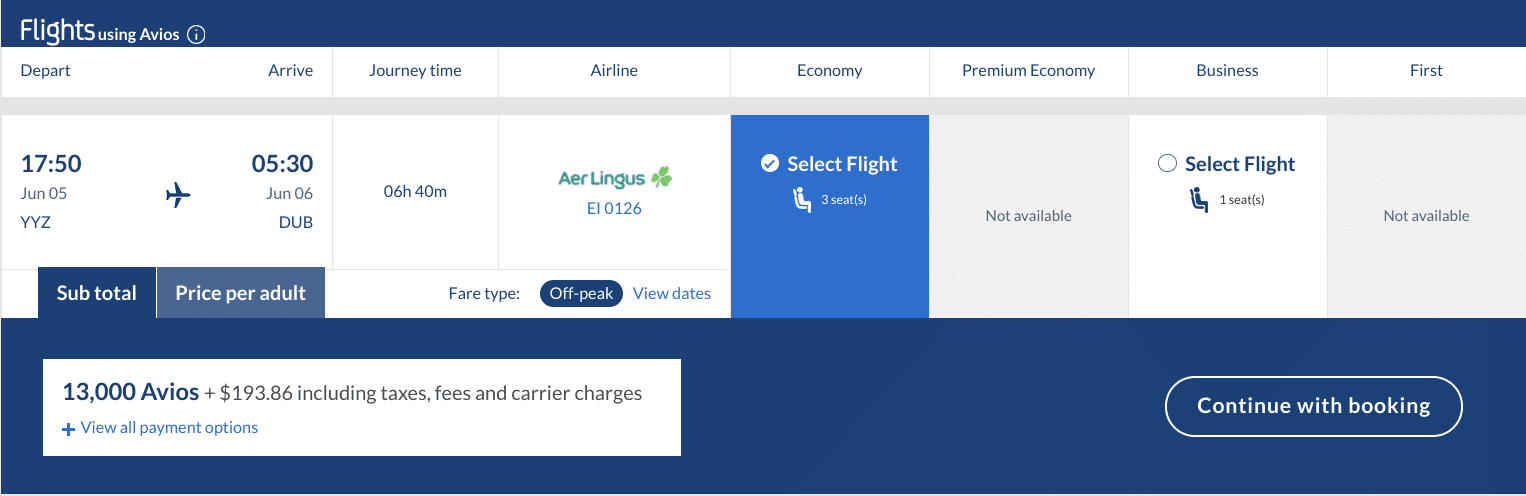Click the Aer Lingus shamrock logo
This screenshot has width=1526, height=496.
click(x=661, y=178)
